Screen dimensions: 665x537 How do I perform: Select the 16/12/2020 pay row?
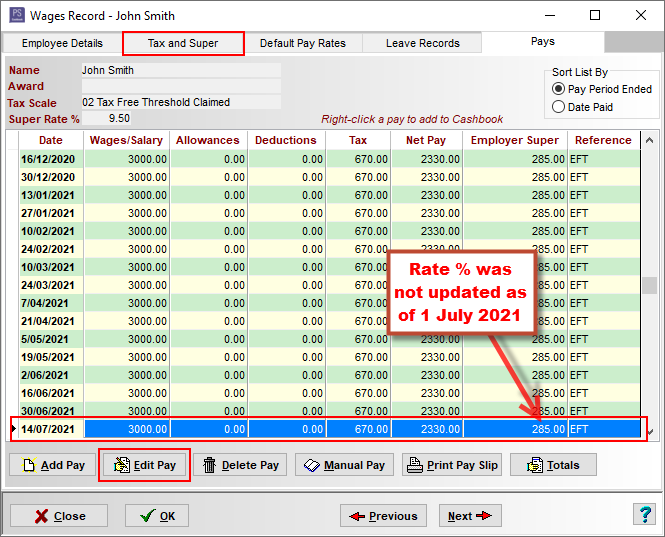[330, 159]
